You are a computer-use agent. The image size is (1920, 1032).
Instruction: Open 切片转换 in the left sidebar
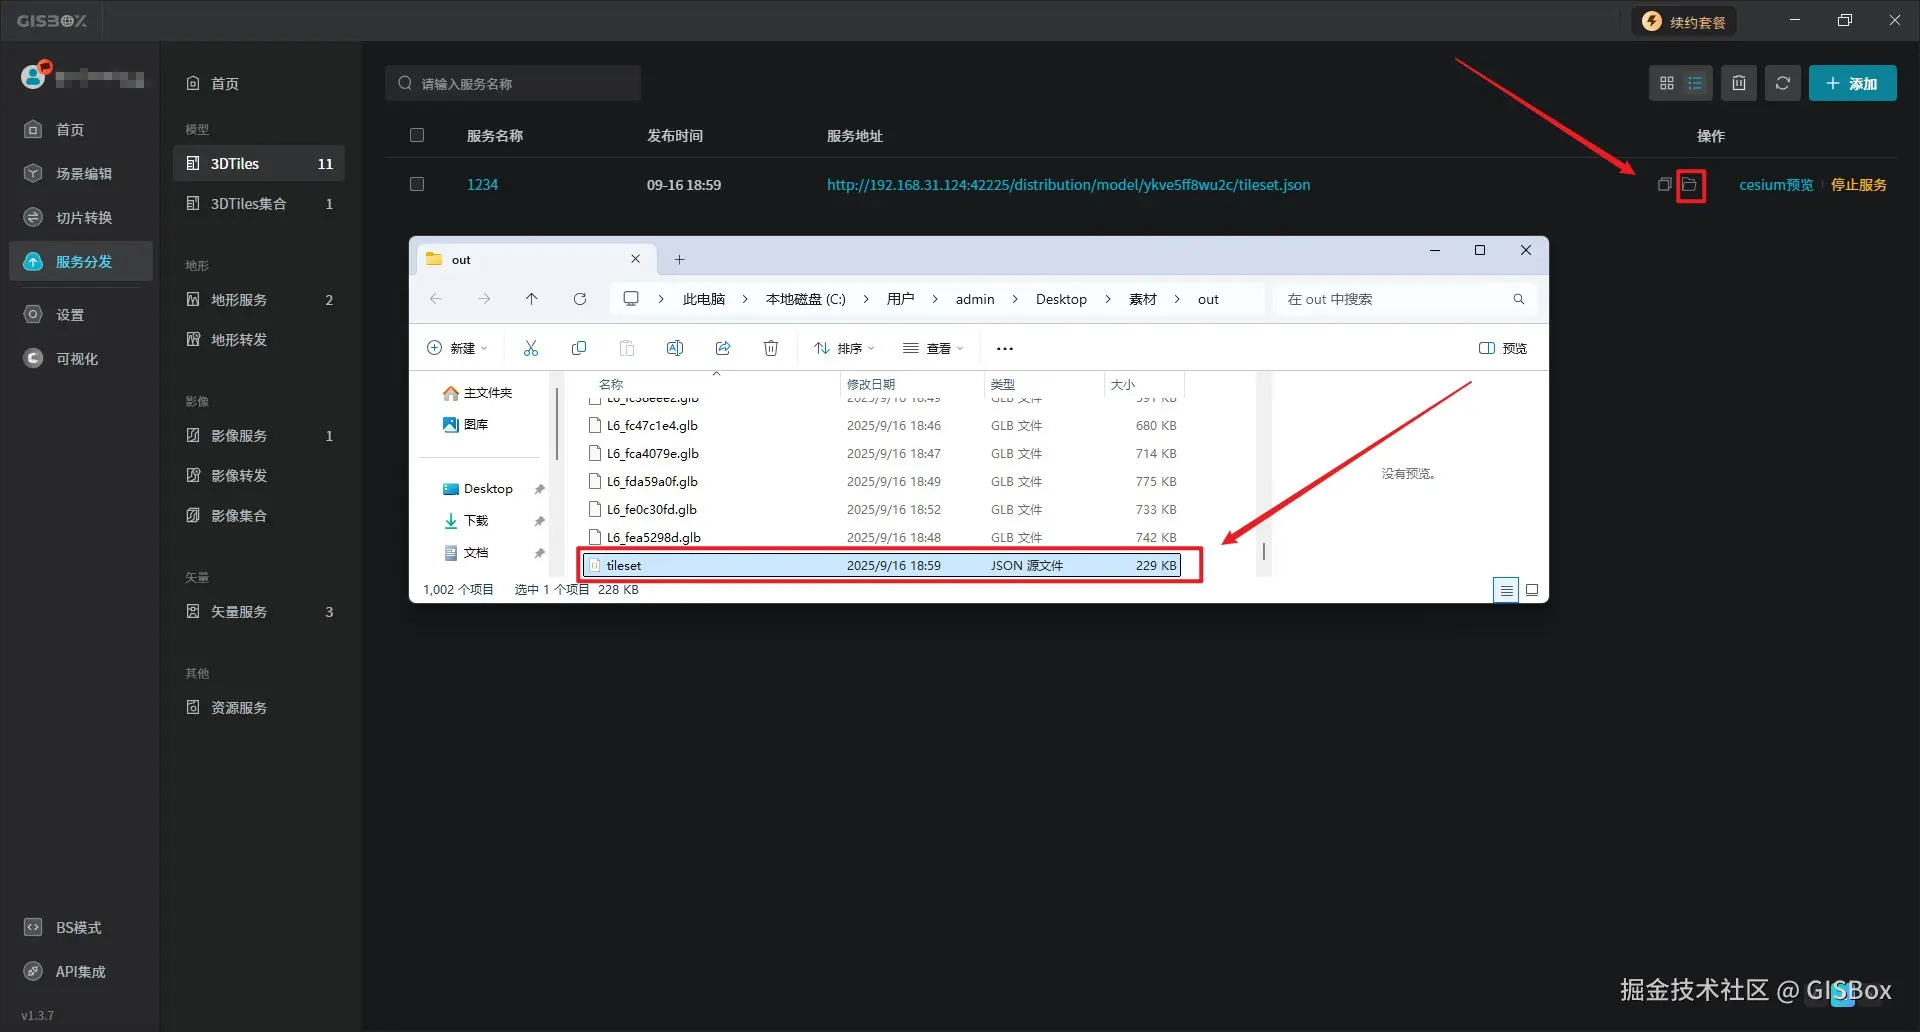(81, 218)
